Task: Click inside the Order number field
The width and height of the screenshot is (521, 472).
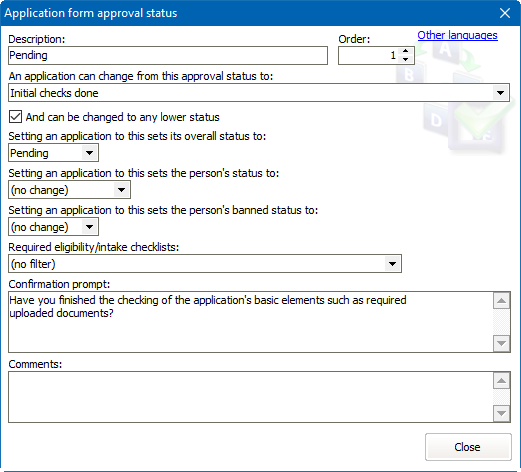Action: (x=369, y=55)
